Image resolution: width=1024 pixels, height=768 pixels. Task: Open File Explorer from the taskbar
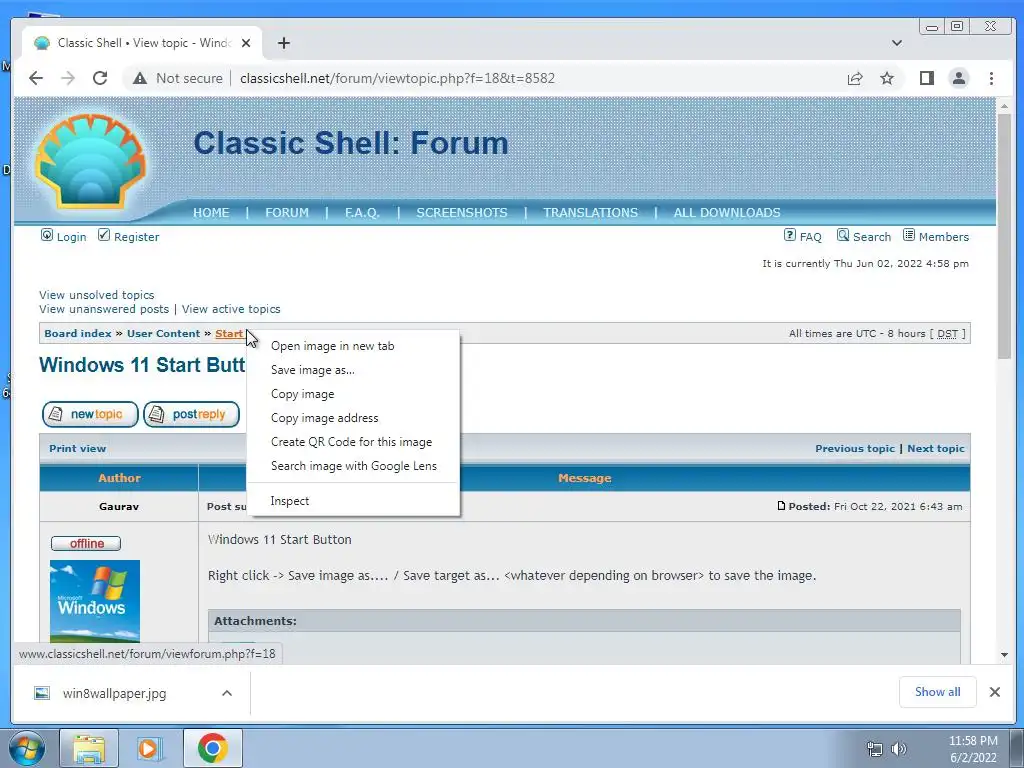(x=89, y=748)
